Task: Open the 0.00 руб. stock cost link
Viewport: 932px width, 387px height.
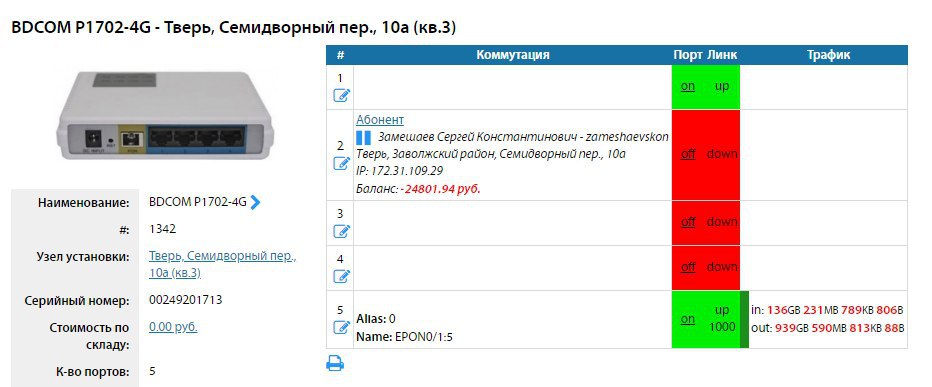Action: (173, 327)
